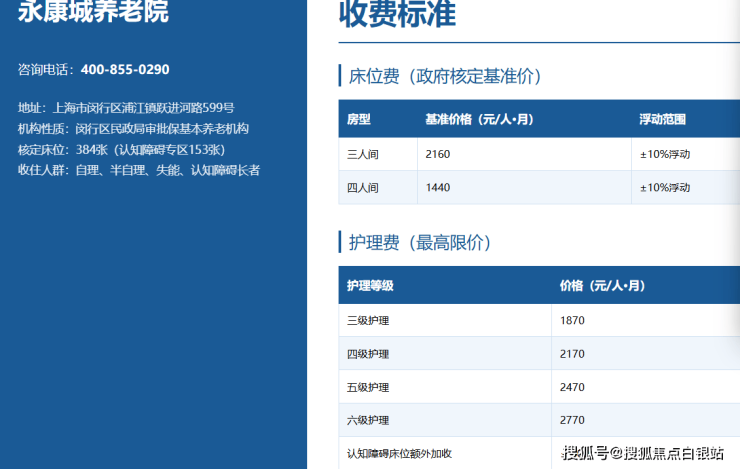
Task: Select the 三人间 table cell
Action: (363, 154)
